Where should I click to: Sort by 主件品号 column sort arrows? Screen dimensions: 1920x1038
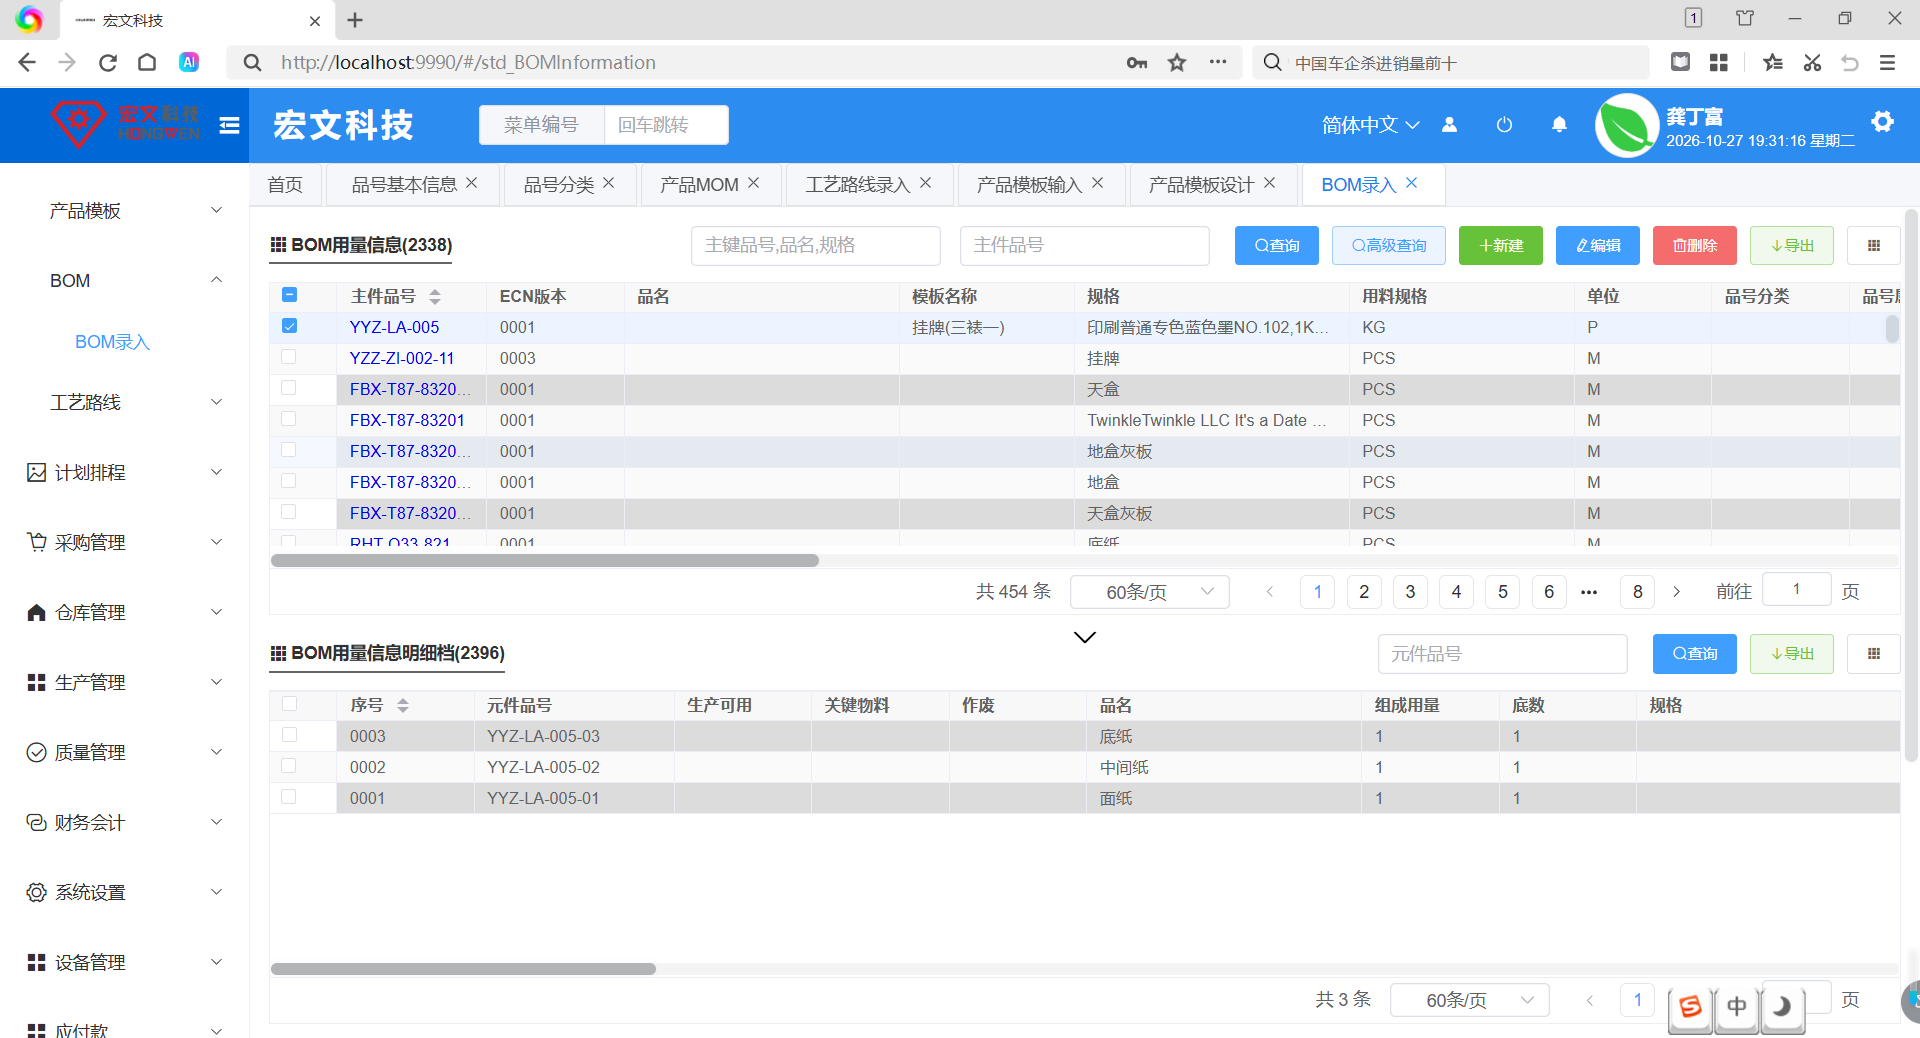(435, 297)
